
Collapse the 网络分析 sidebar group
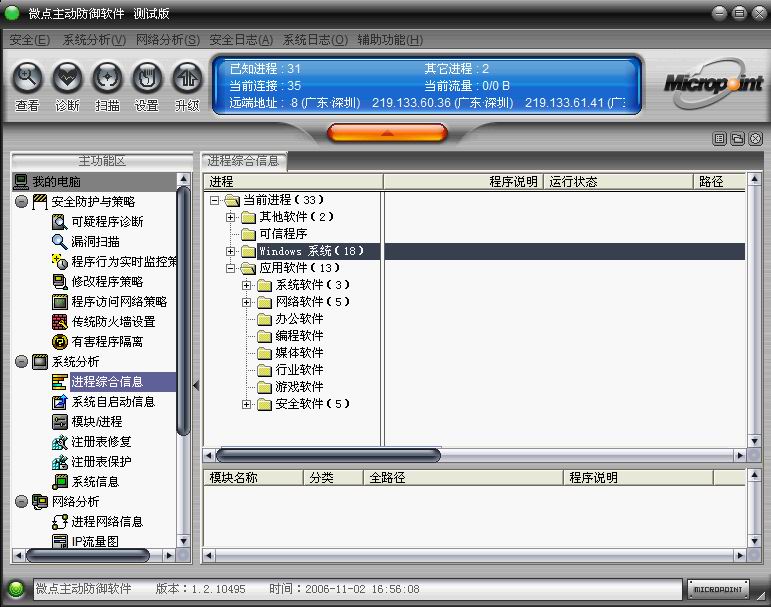[21, 501]
